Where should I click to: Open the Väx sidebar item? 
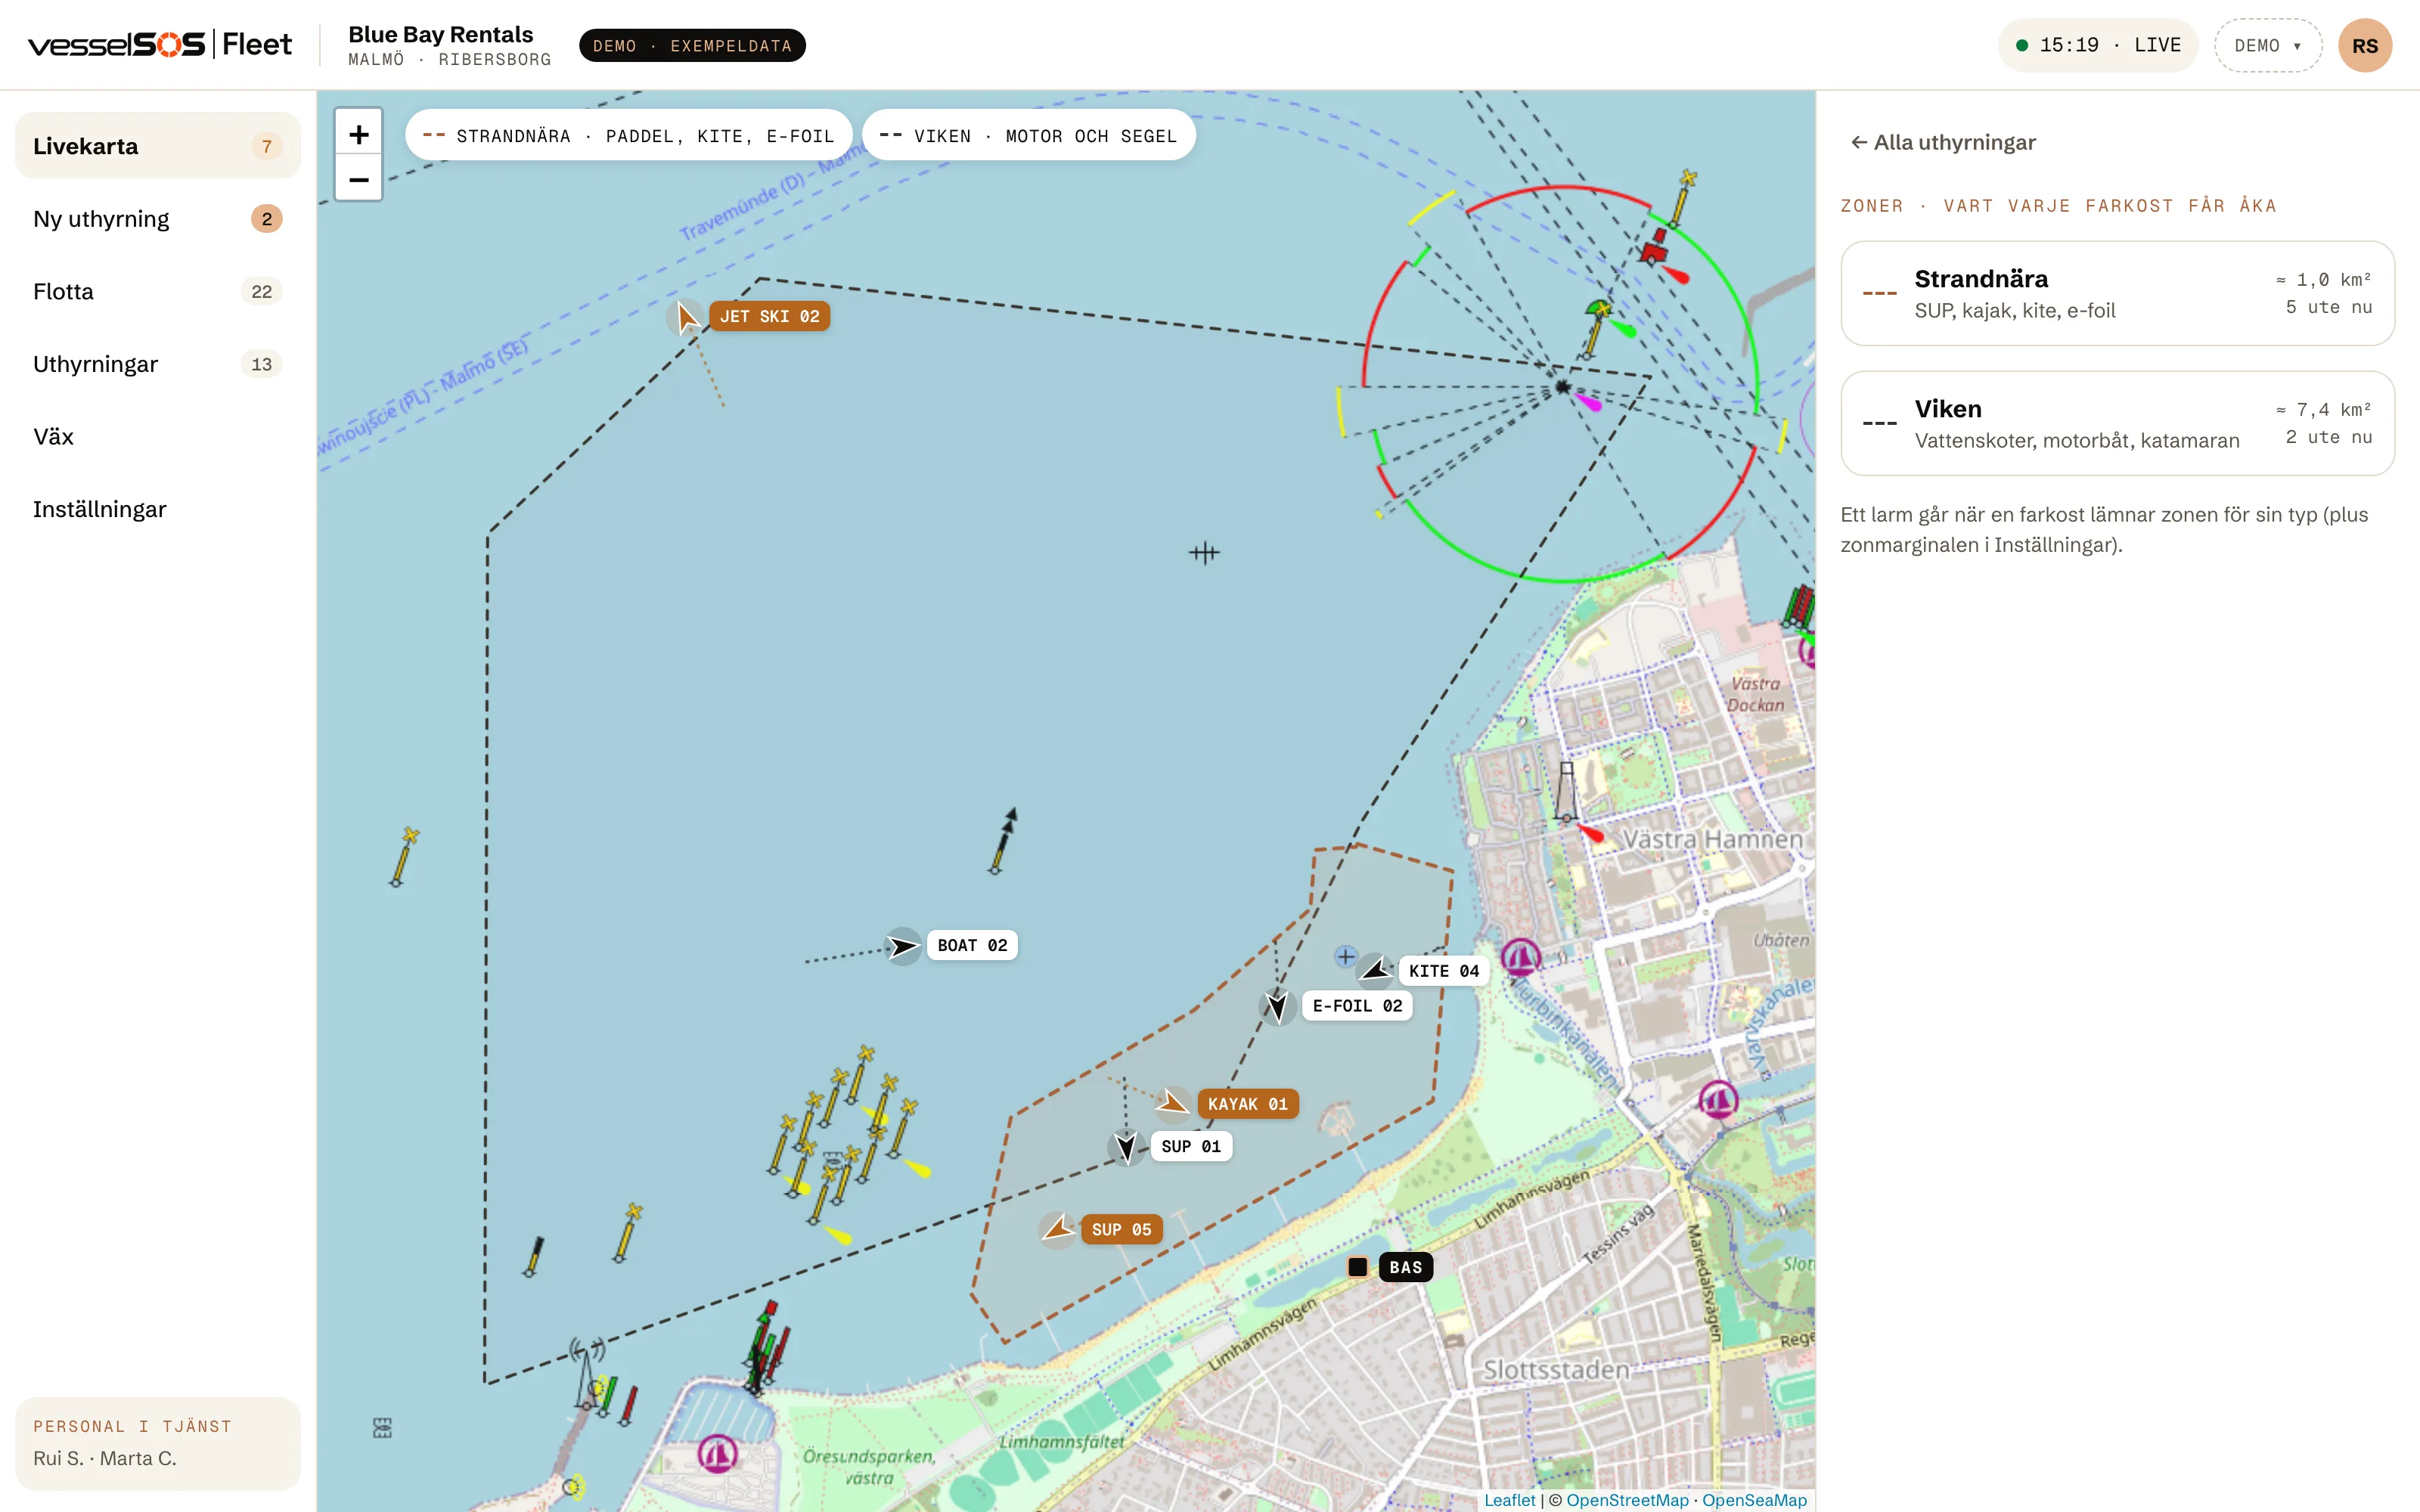(157, 437)
